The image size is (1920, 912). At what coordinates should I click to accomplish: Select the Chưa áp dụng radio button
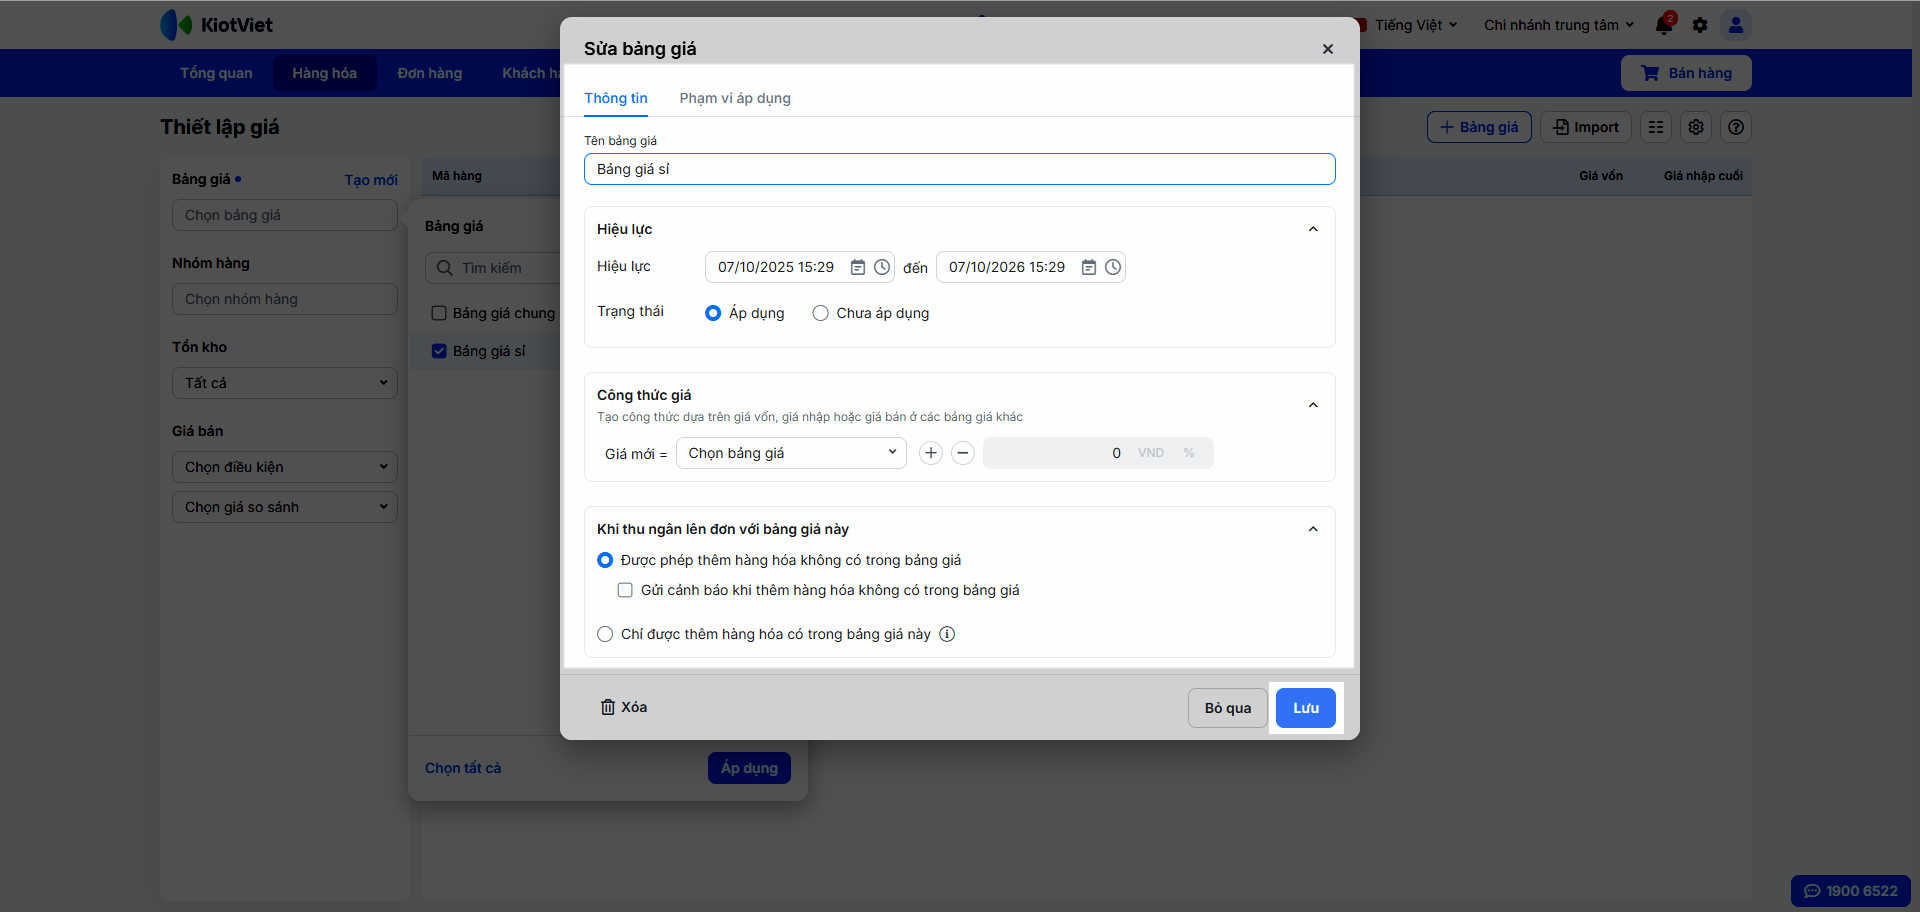point(821,313)
